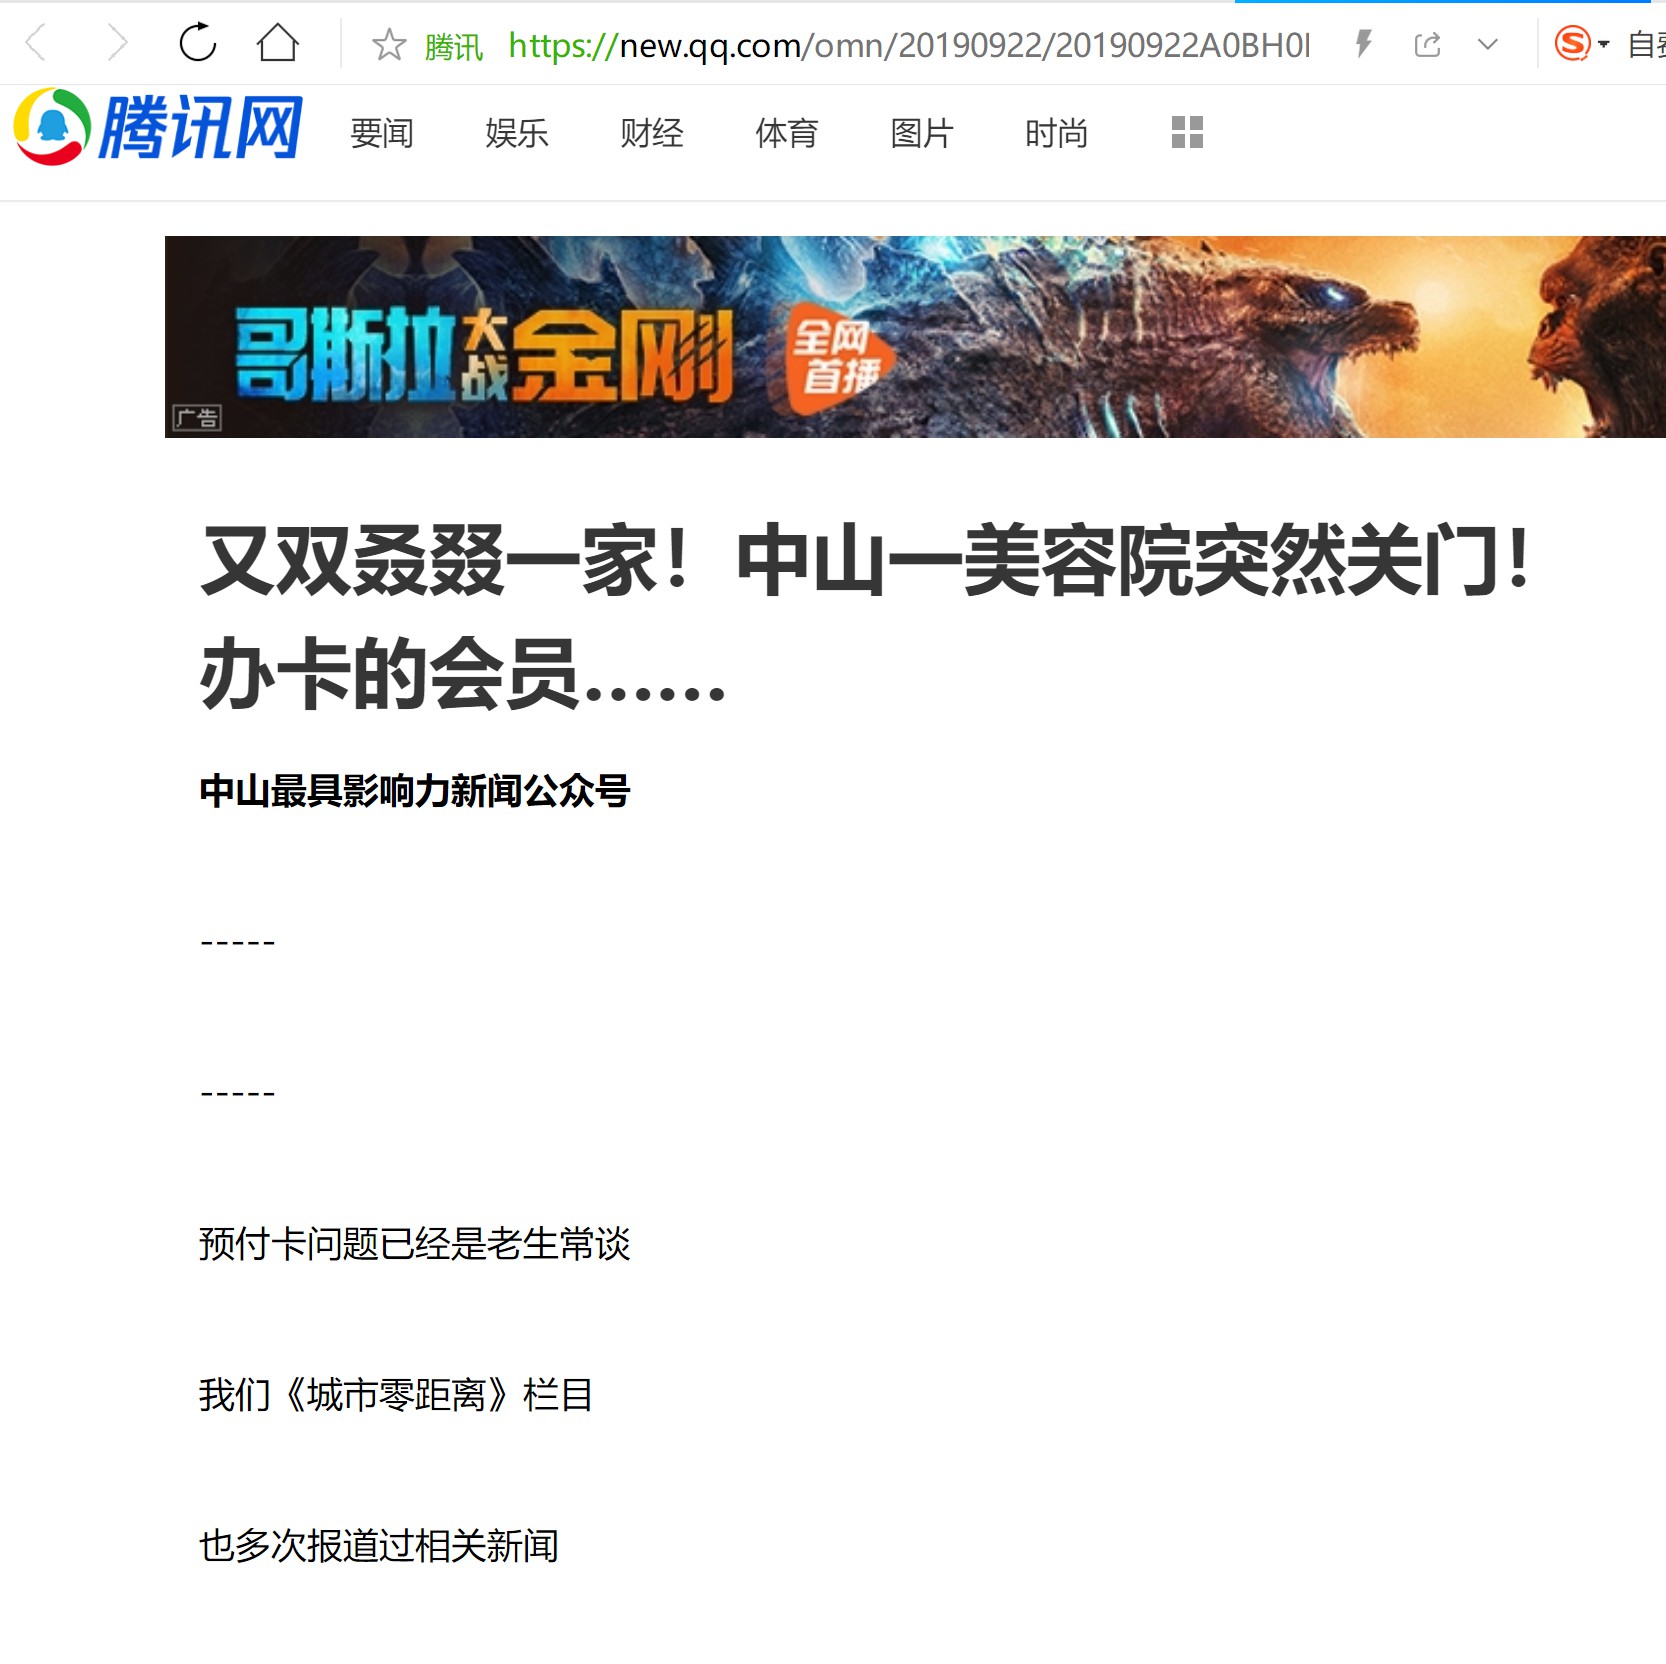Image resolution: width=1666 pixels, height=1664 pixels.
Task: Expand the address bar dropdown chevron
Action: [x=1488, y=44]
